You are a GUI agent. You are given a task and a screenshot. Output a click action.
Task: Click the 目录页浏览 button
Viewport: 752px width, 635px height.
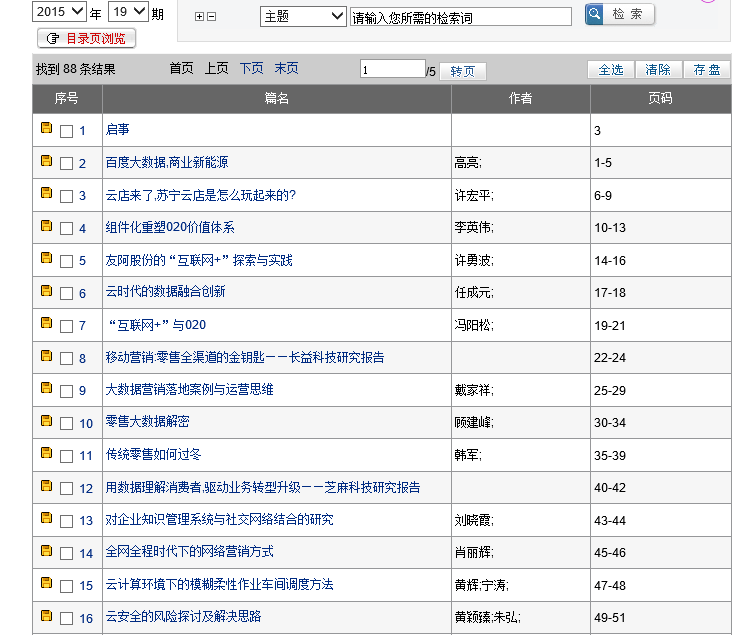tap(86, 38)
